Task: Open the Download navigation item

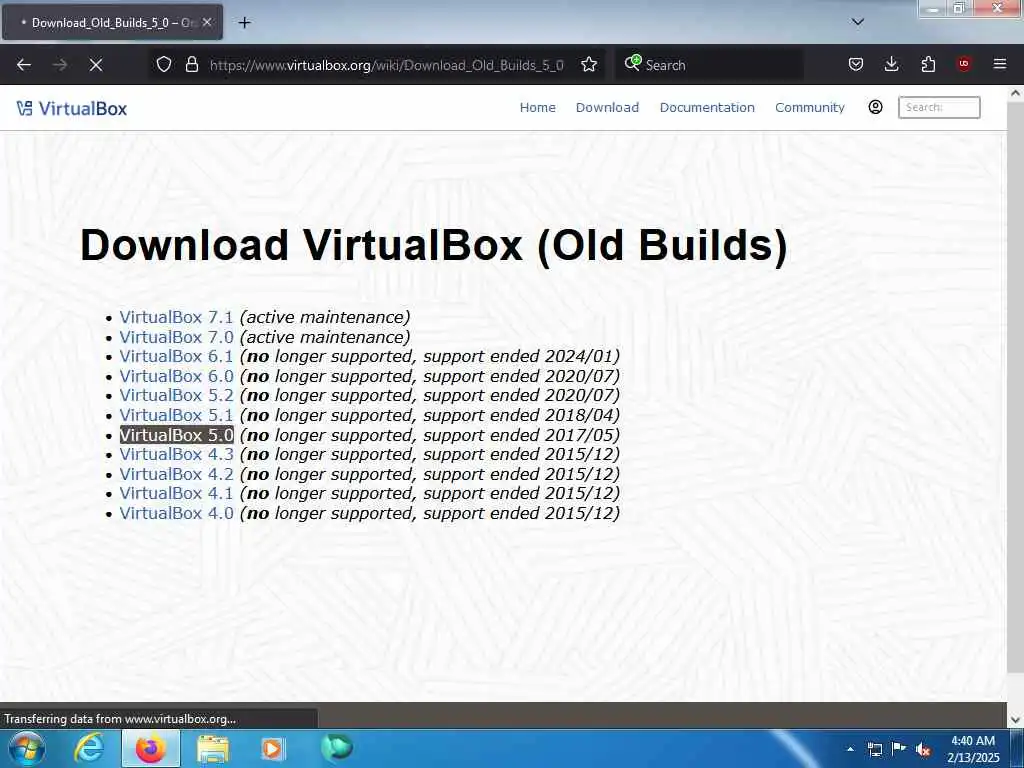Action: click(x=607, y=107)
